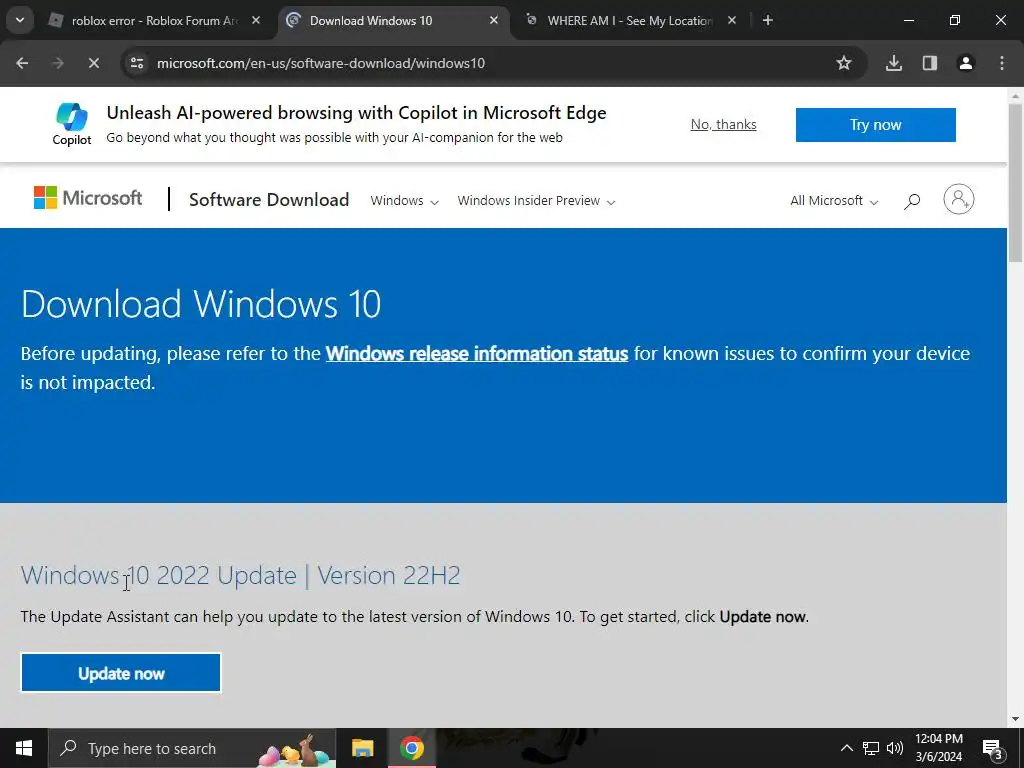Image resolution: width=1024 pixels, height=768 pixels.
Task: Open the tab search dropdown arrow
Action: [20, 20]
